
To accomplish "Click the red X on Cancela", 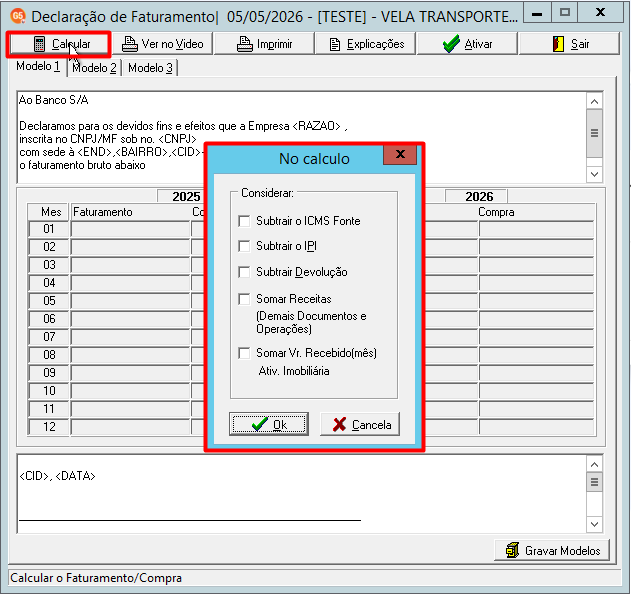I will (x=339, y=425).
